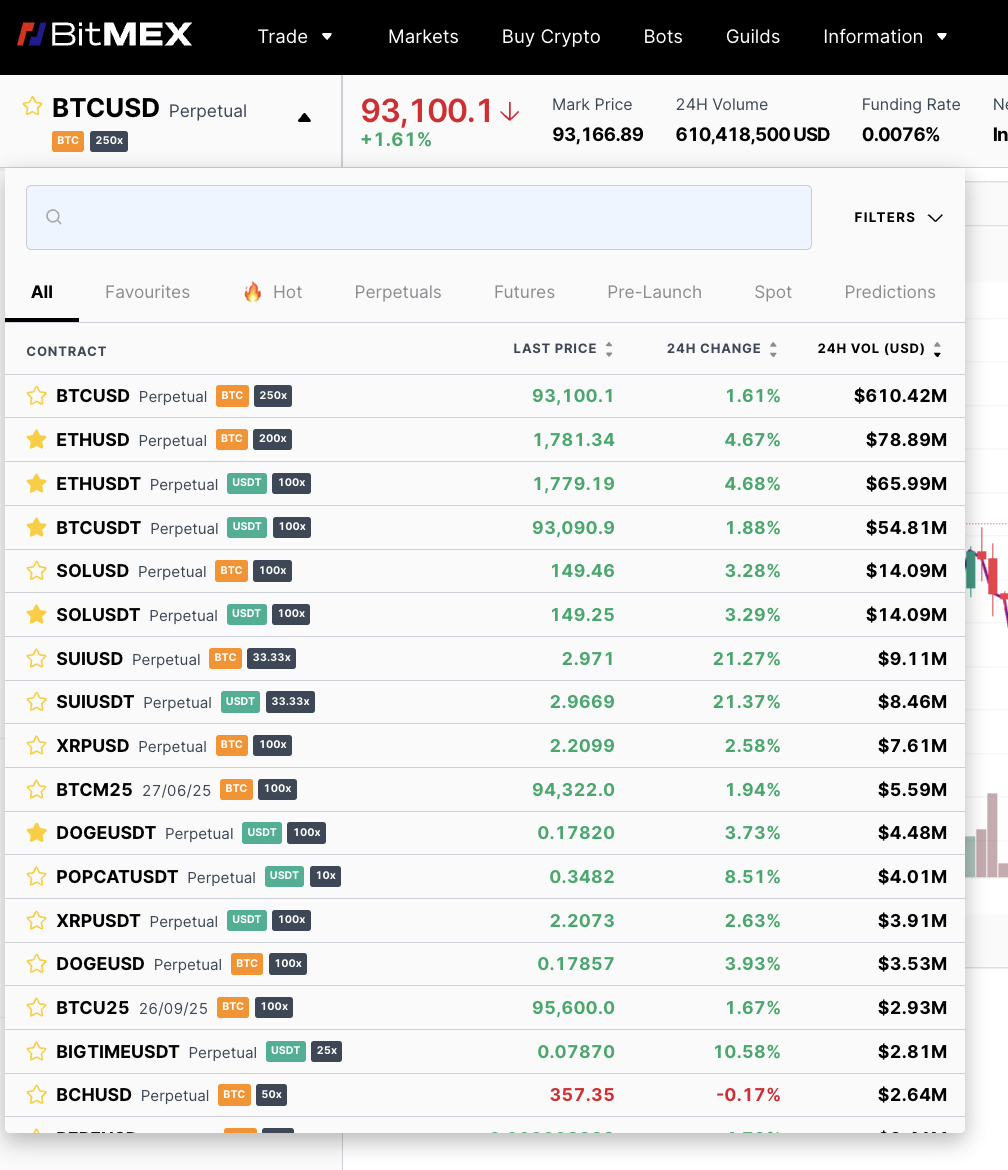Open the Bots page
The height and width of the screenshot is (1170, 1008).
pos(663,37)
